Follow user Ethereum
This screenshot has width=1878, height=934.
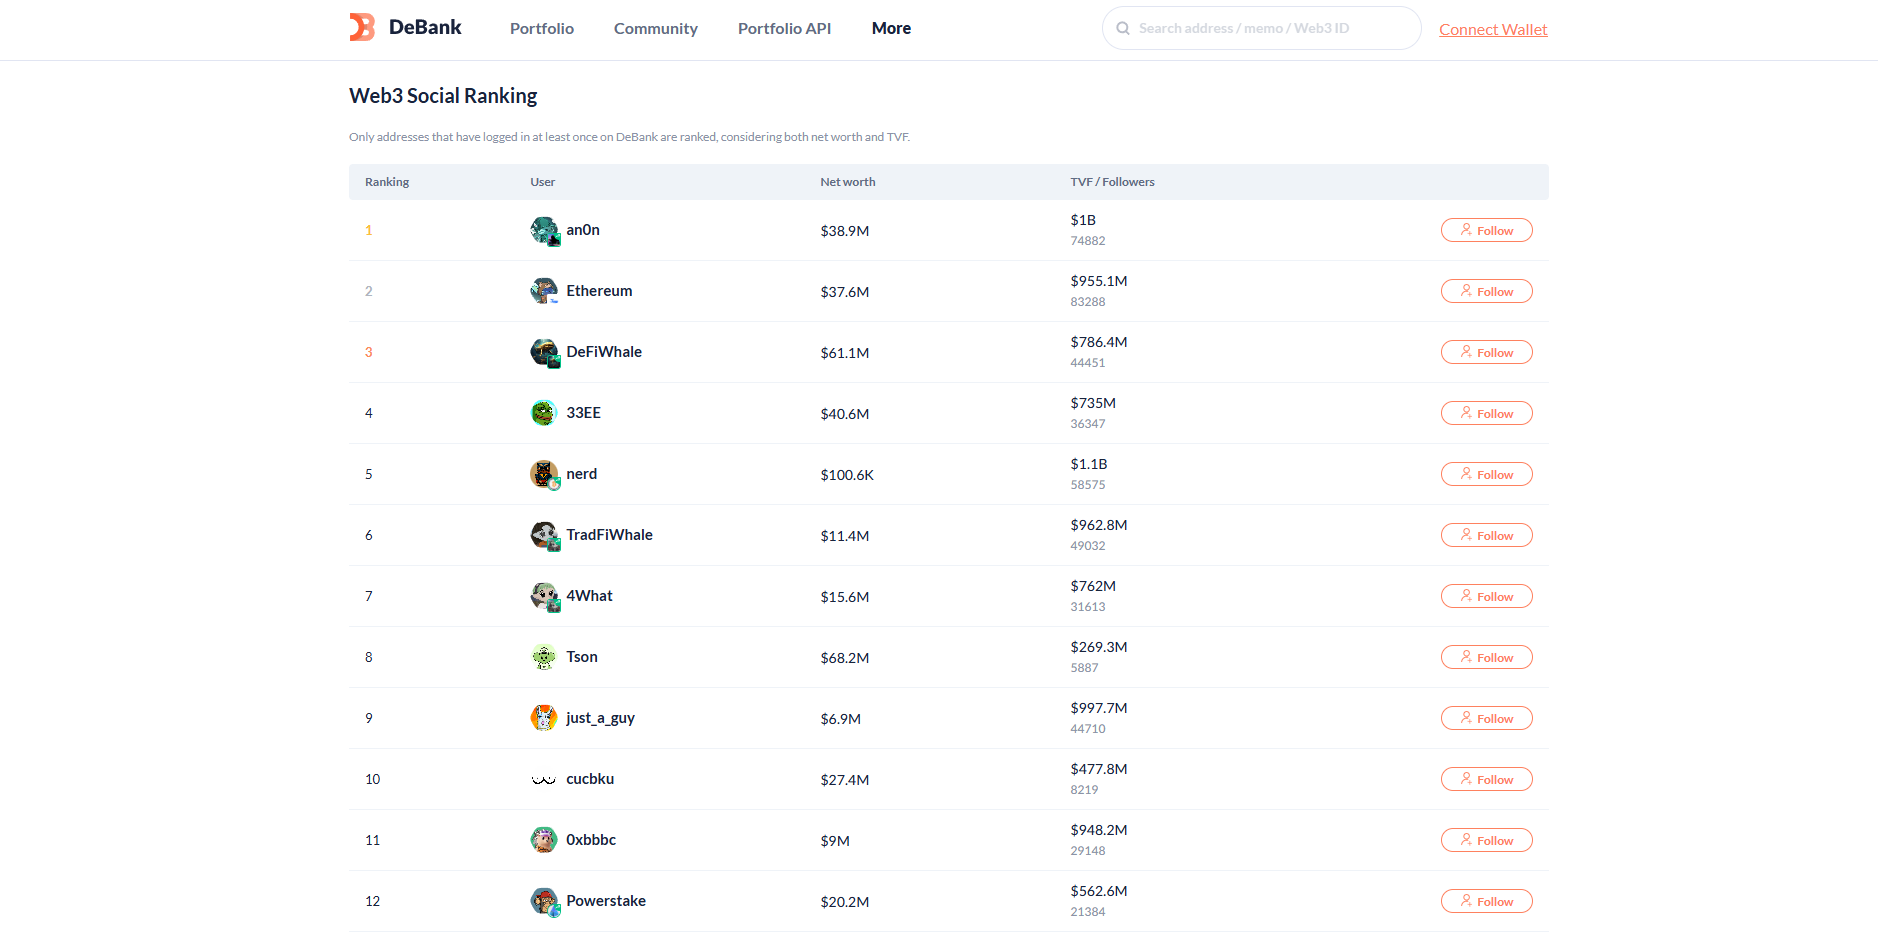[x=1487, y=291]
